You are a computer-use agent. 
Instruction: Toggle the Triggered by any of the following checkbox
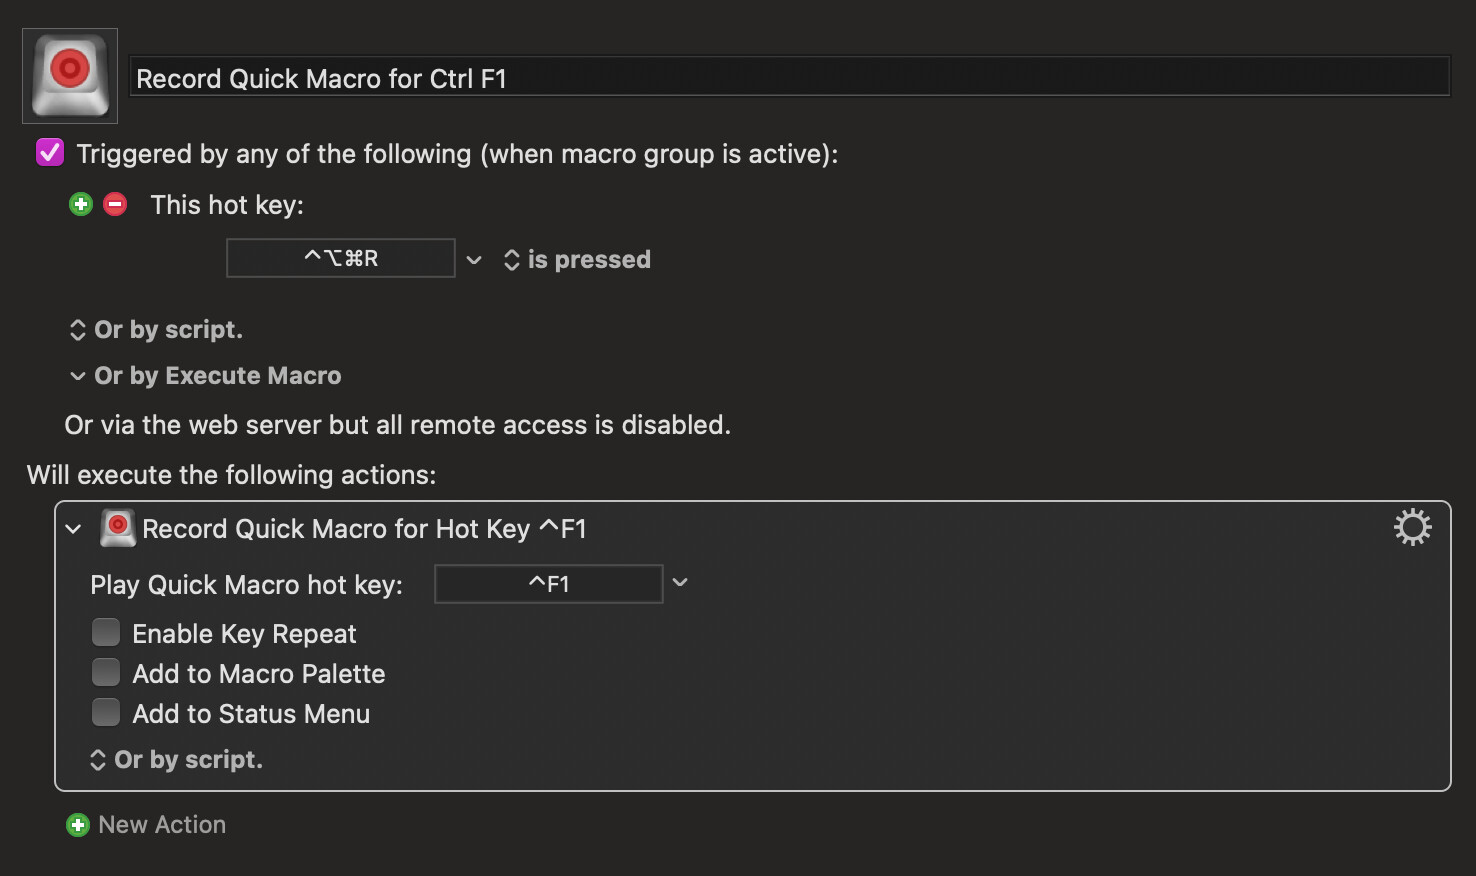(x=50, y=153)
